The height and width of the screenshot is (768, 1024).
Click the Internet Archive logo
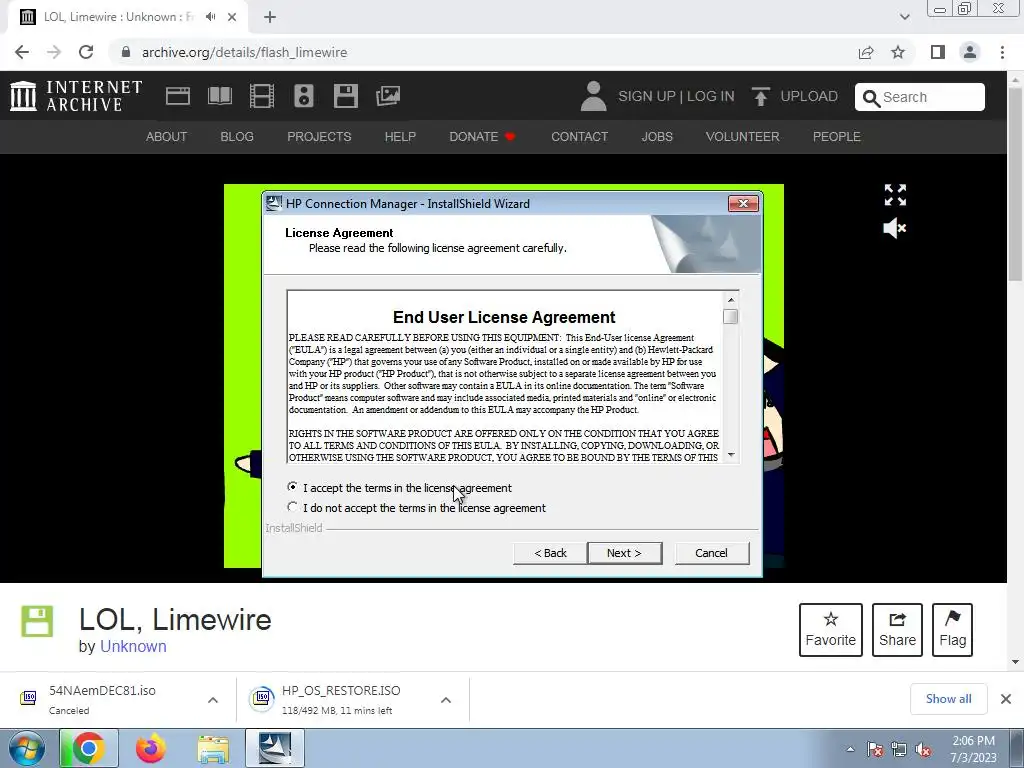coord(76,96)
